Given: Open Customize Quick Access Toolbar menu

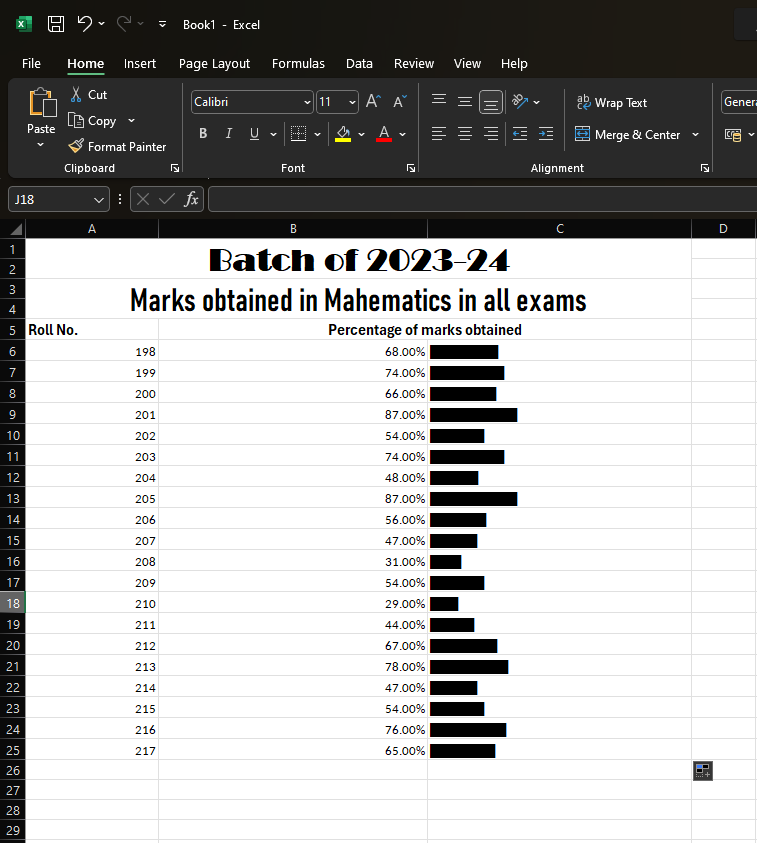Looking at the screenshot, I should pyautogui.click(x=162, y=24).
